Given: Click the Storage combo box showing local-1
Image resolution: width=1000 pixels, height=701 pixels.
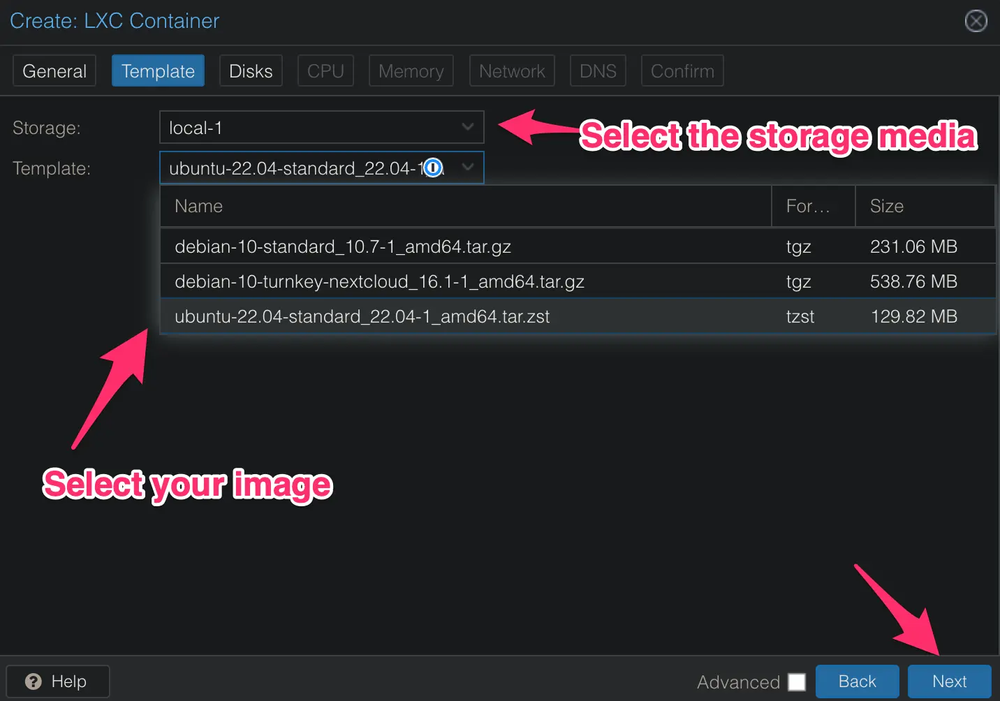Looking at the screenshot, I should pyautogui.click(x=321, y=128).
